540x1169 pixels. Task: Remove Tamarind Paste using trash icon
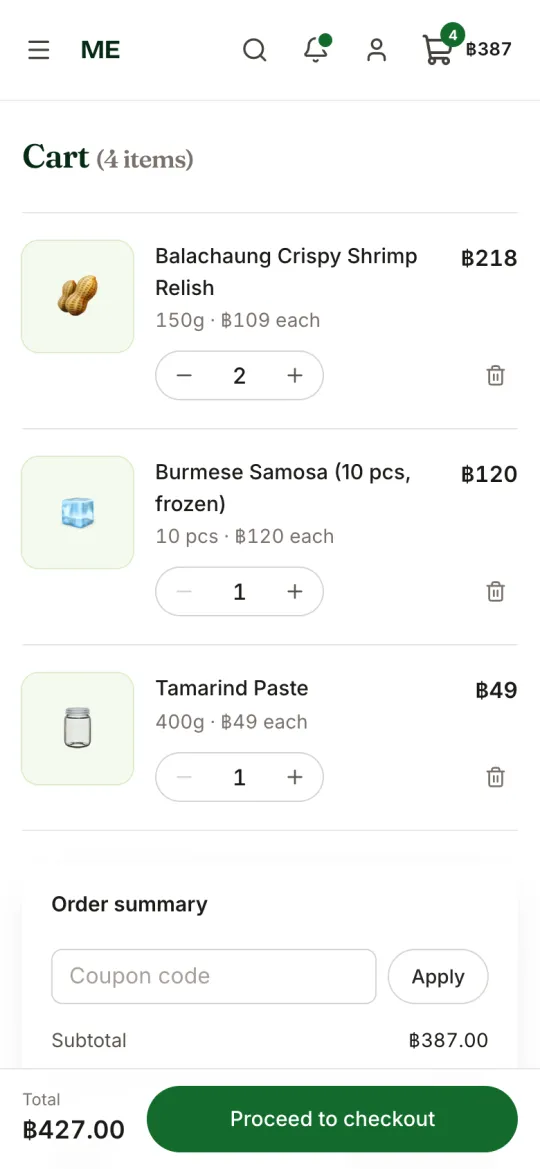pos(495,778)
